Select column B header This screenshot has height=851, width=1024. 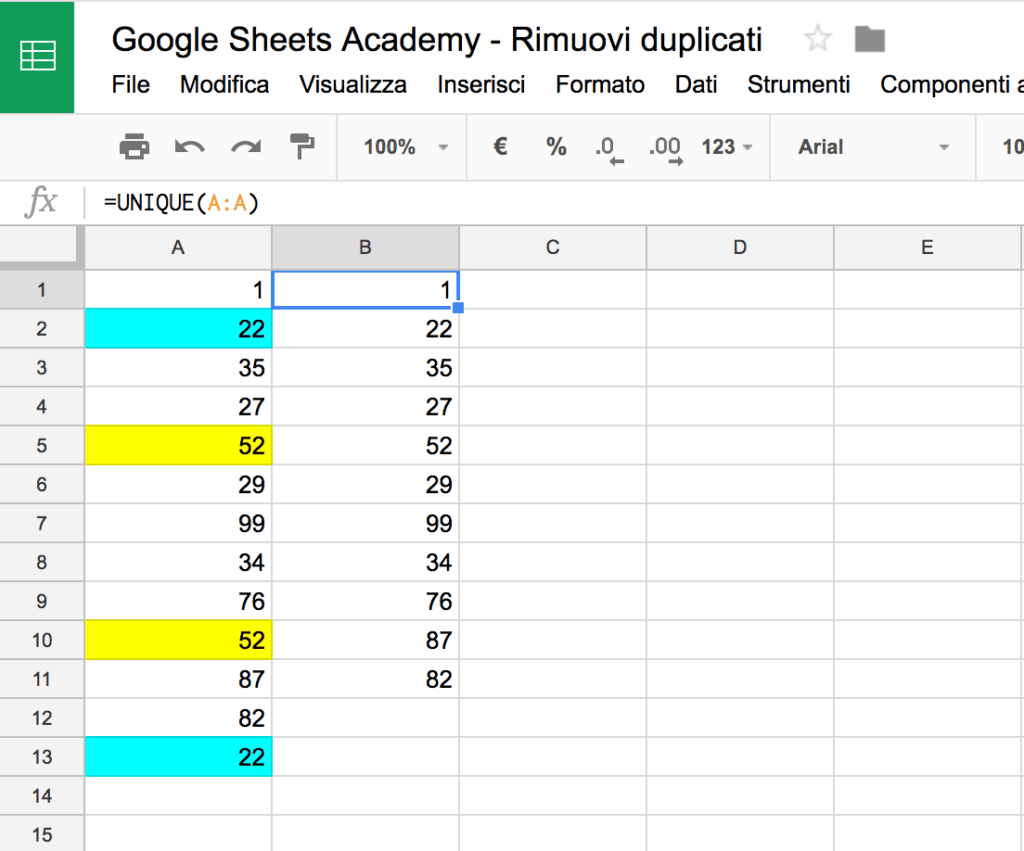(366, 248)
